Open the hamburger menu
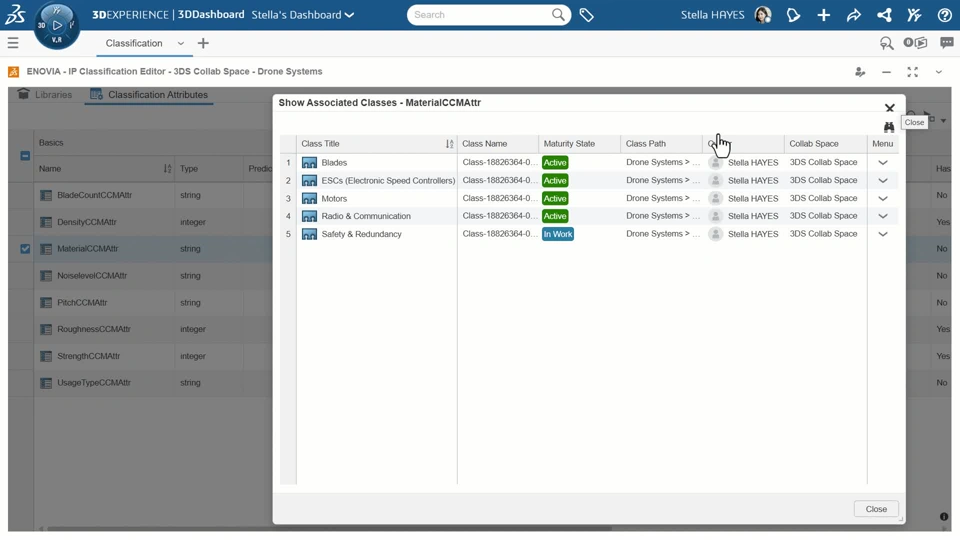This screenshot has width=960, height=540. tap(13, 43)
